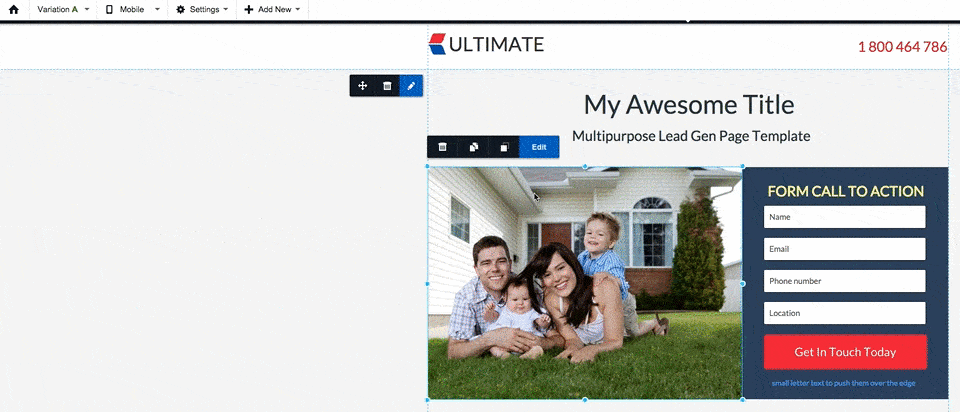
Task: Select the 'My Awesome Title' heading
Action: coord(689,105)
